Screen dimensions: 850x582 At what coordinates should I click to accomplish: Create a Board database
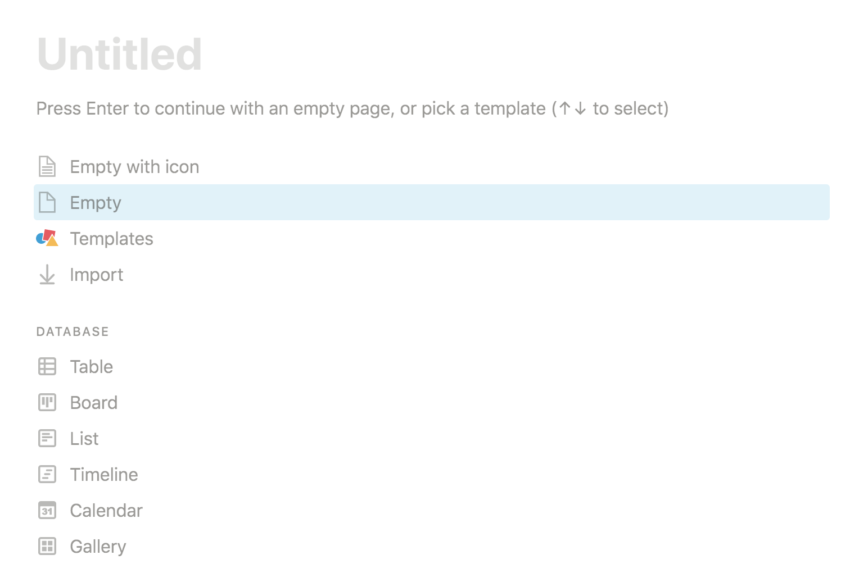[x=93, y=403]
